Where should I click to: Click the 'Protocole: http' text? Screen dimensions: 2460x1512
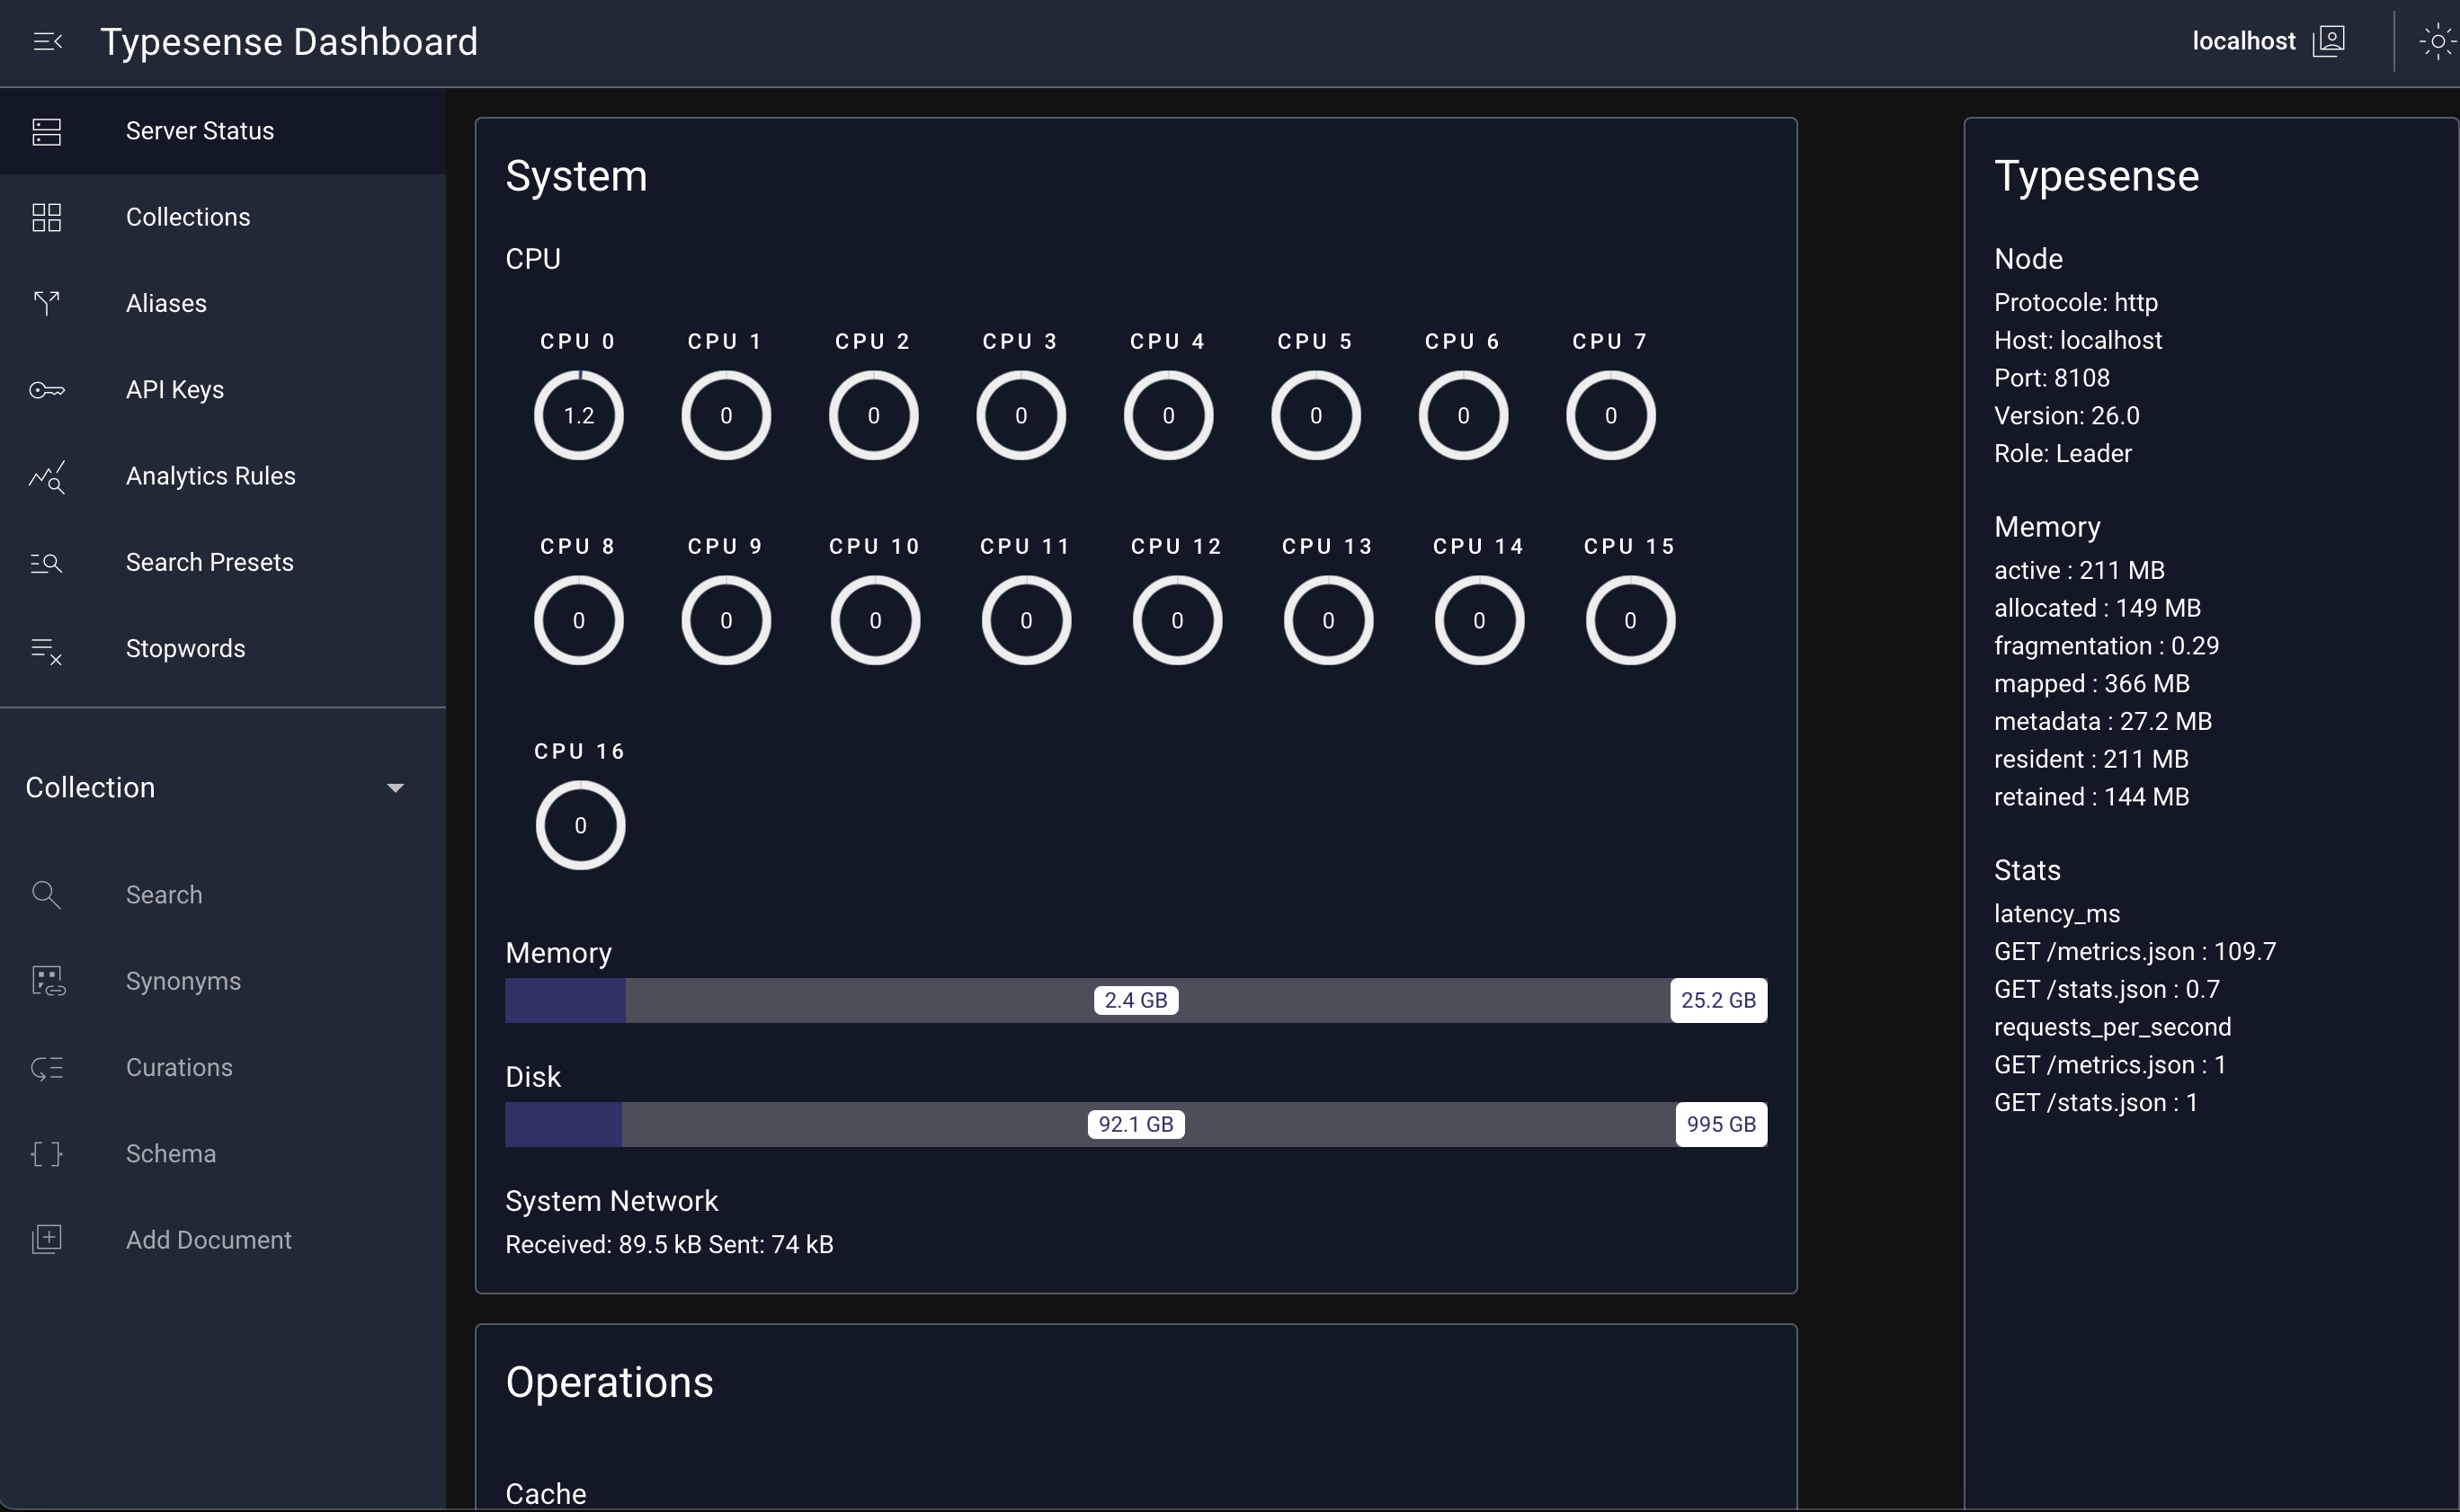pyautogui.click(x=2075, y=303)
